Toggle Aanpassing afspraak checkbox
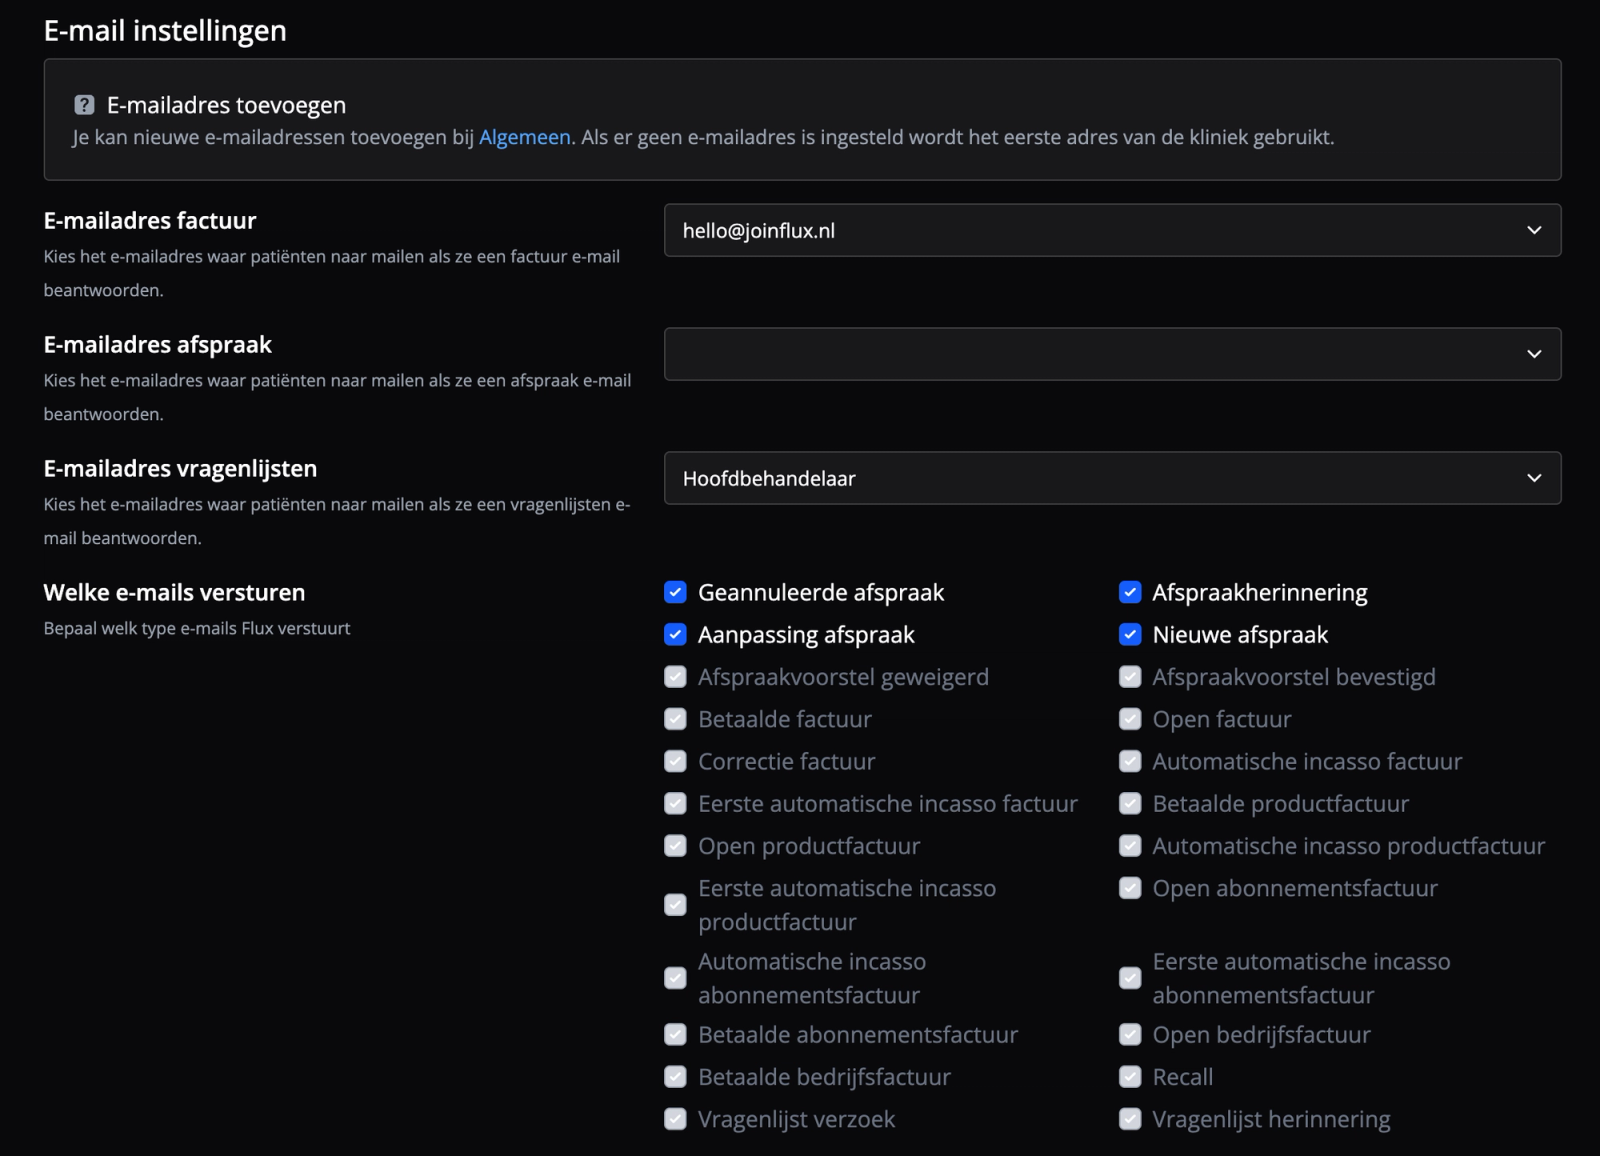 [x=675, y=634]
